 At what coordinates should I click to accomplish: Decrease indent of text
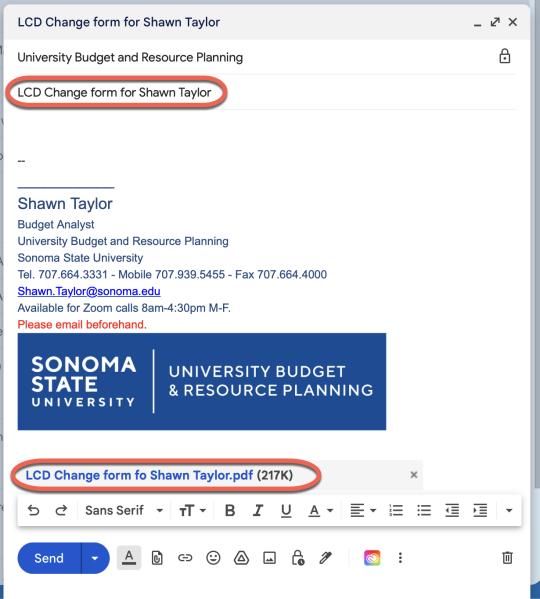click(x=452, y=510)
